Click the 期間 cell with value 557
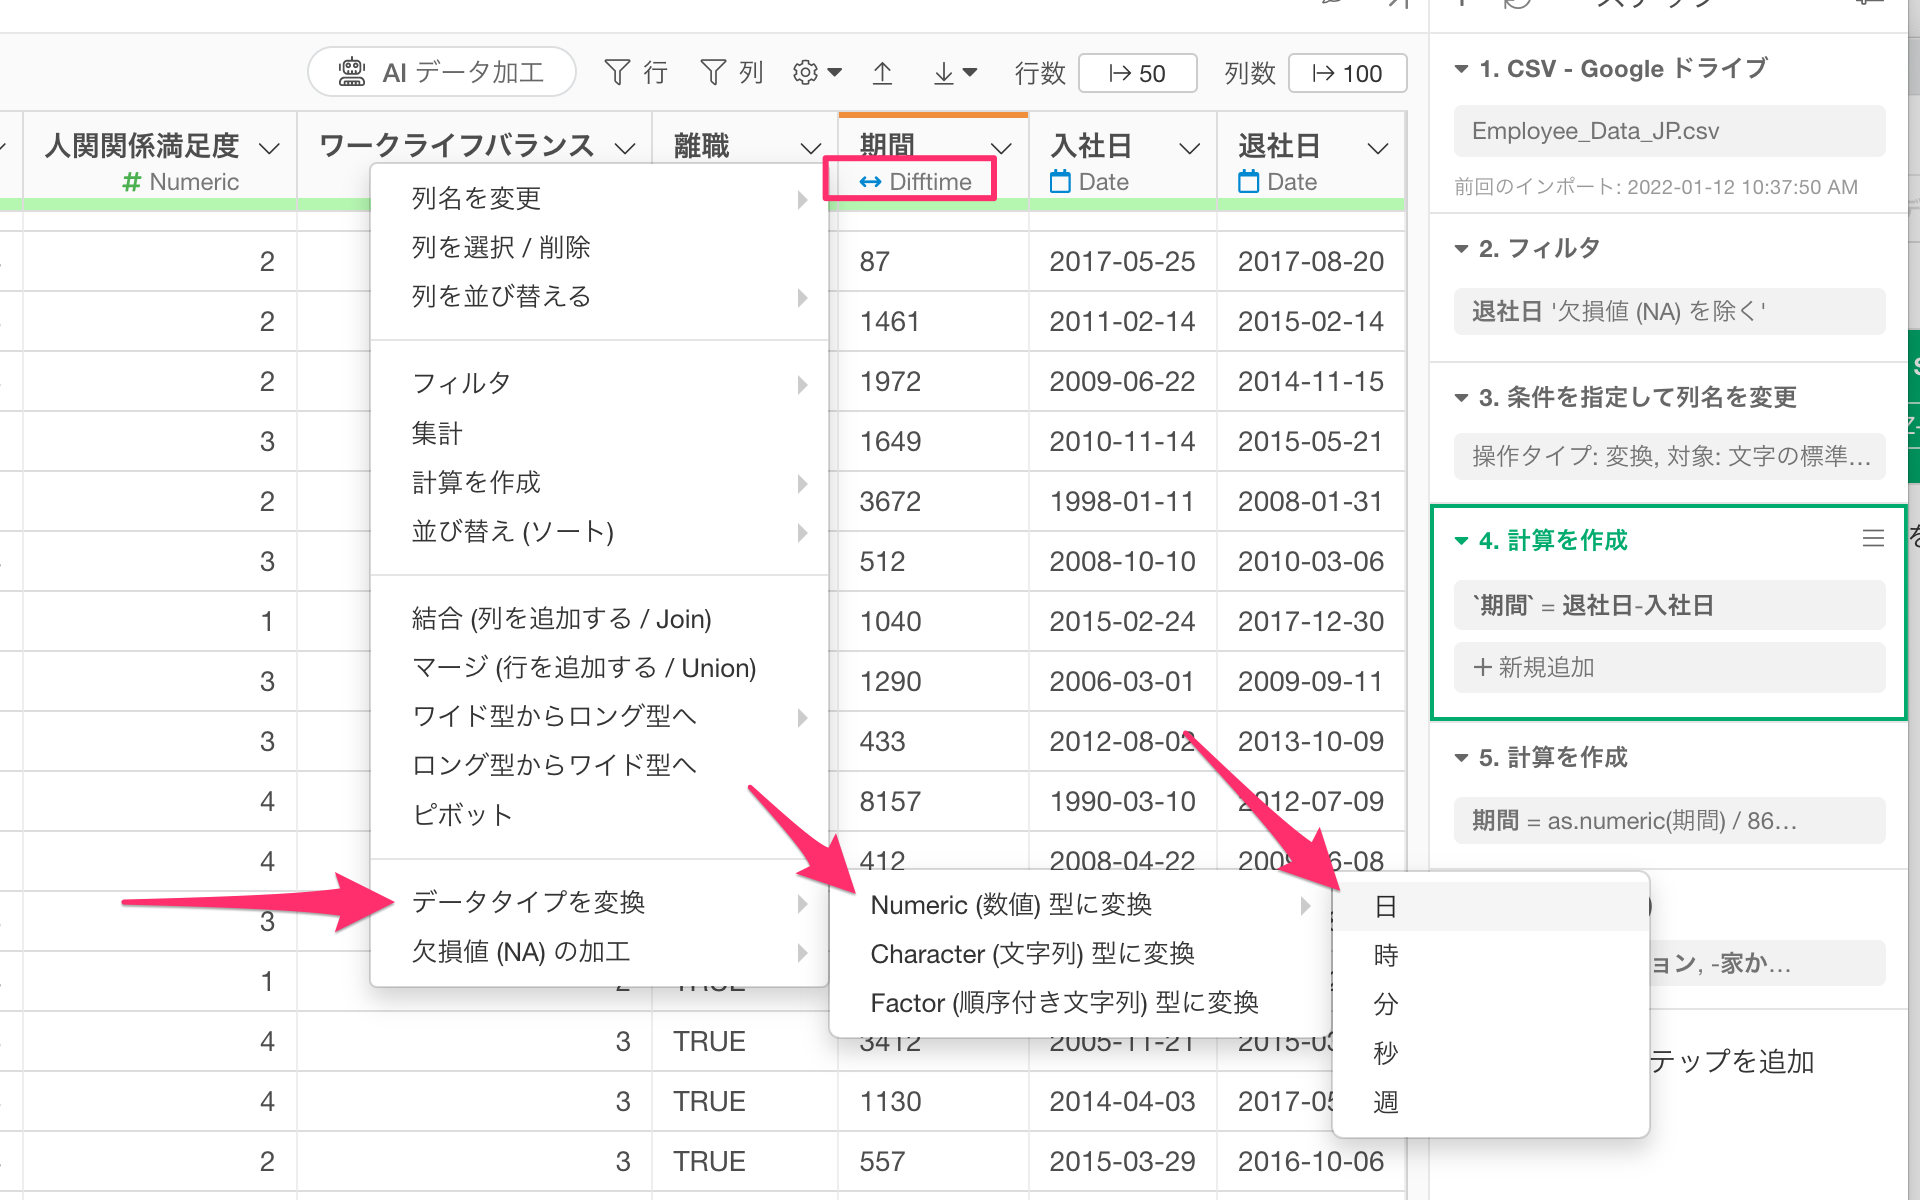This screenshot has width=1920, height=1200. point(933,1161)
